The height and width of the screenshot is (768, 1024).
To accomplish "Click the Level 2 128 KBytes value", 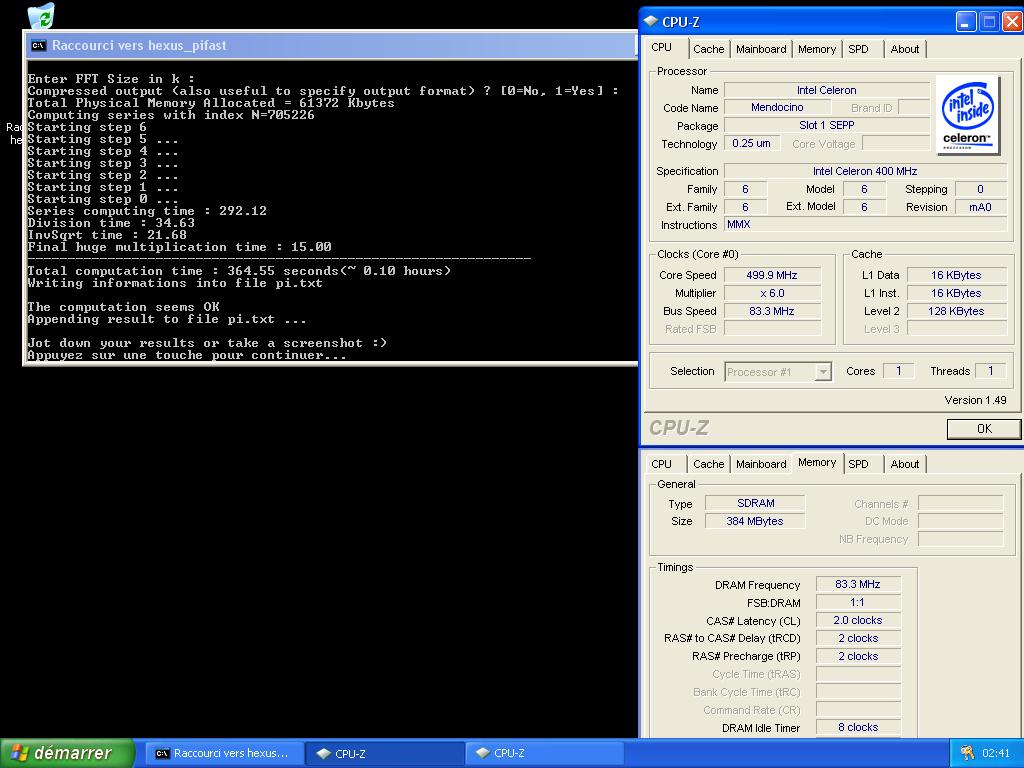I will 956,311.
